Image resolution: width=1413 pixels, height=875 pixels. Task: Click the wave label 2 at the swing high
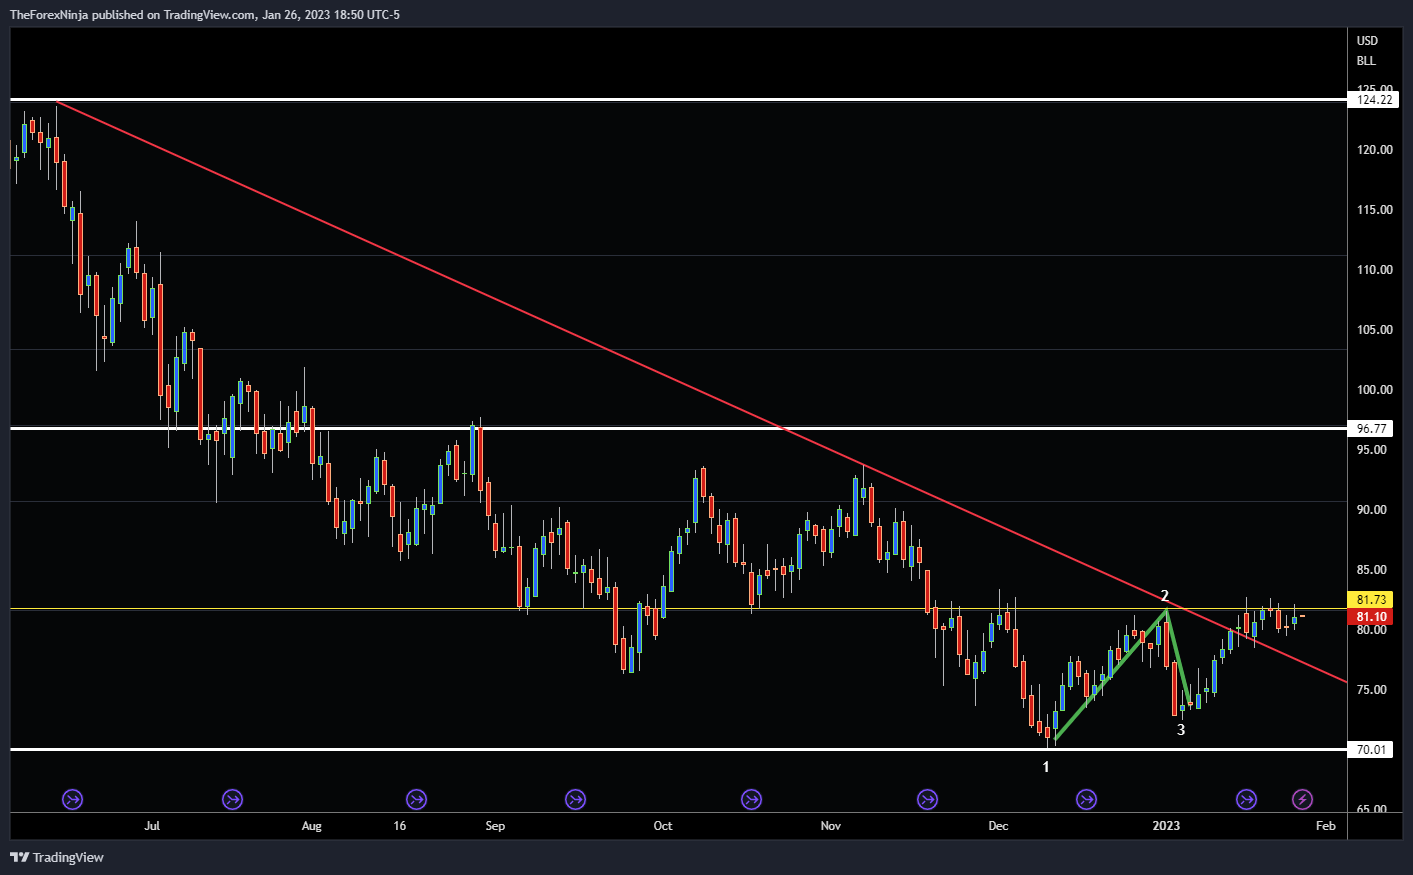pos(1165,596)
